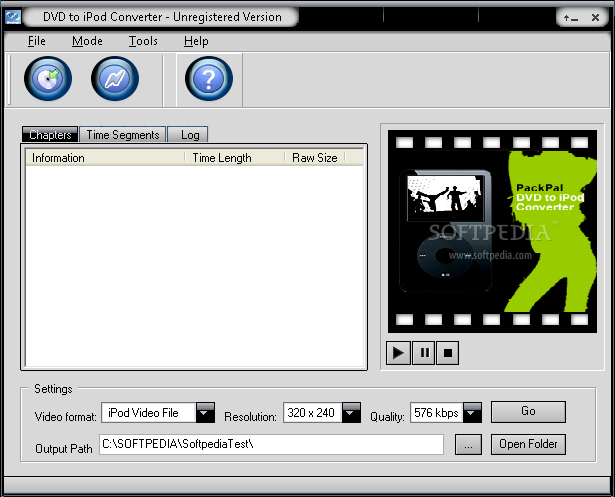Switch to the Log tab
The height and width of the screenshot is (497, 615).
(188, 135)
